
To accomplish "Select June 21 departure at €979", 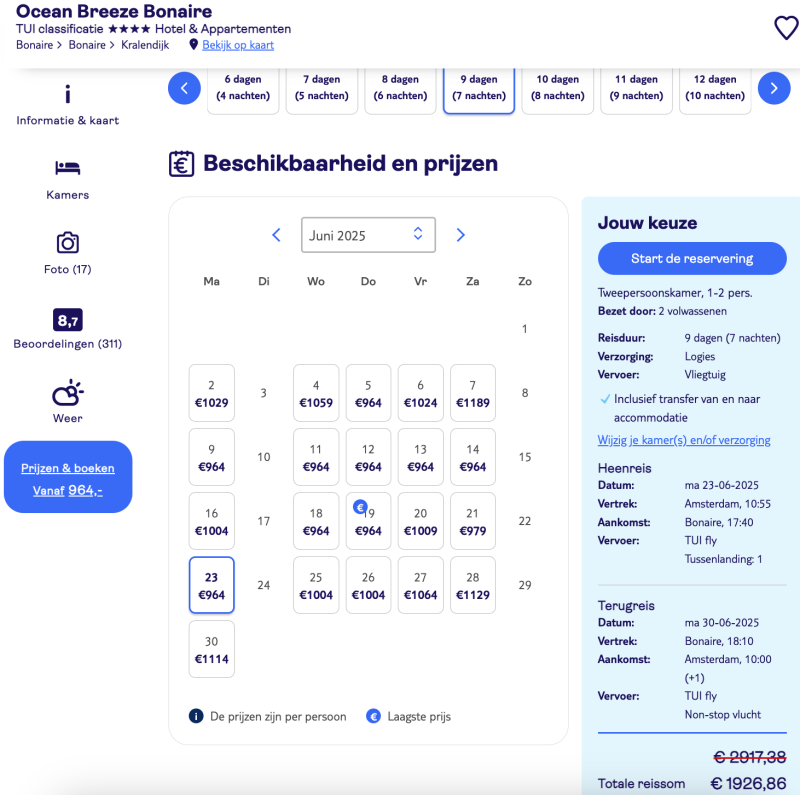I will click(473, 521).
